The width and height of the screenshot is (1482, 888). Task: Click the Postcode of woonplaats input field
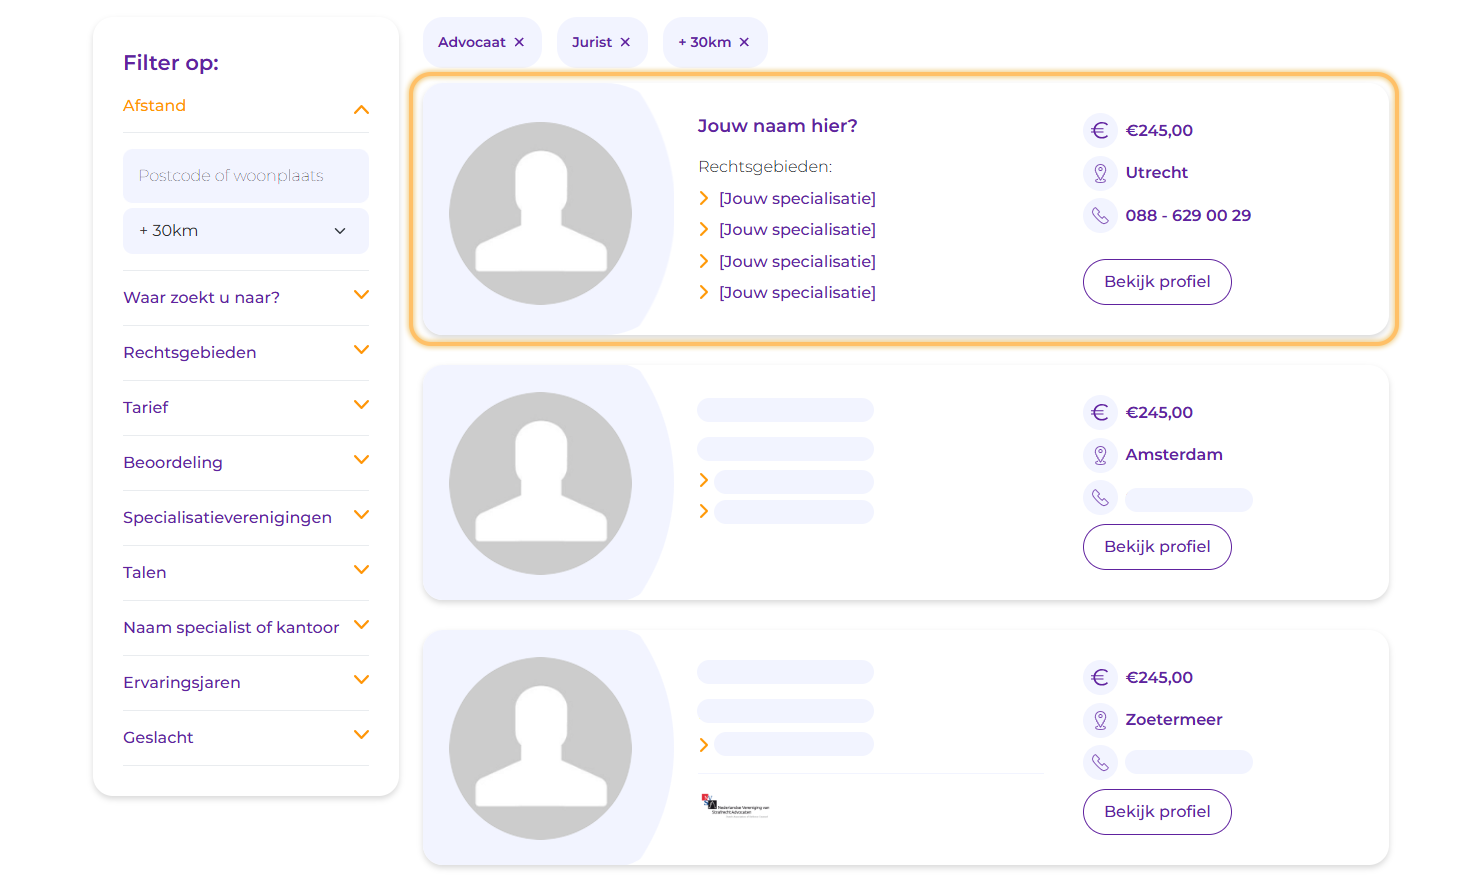coord(245,176)
